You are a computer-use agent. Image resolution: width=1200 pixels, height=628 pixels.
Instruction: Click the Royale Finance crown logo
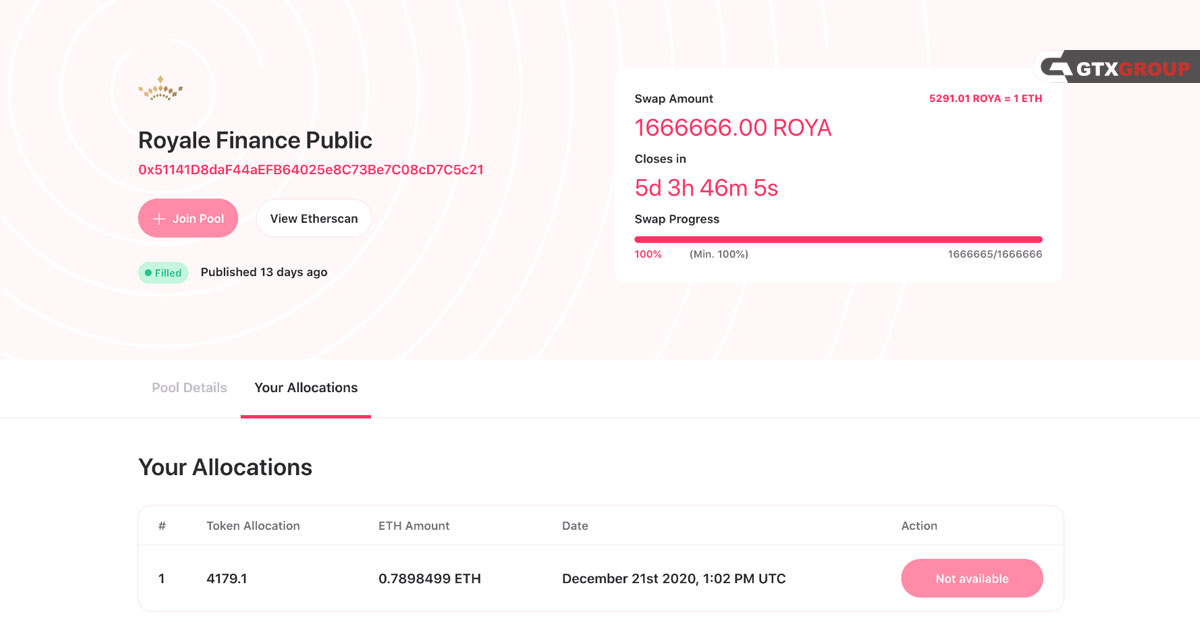point(160,90)
